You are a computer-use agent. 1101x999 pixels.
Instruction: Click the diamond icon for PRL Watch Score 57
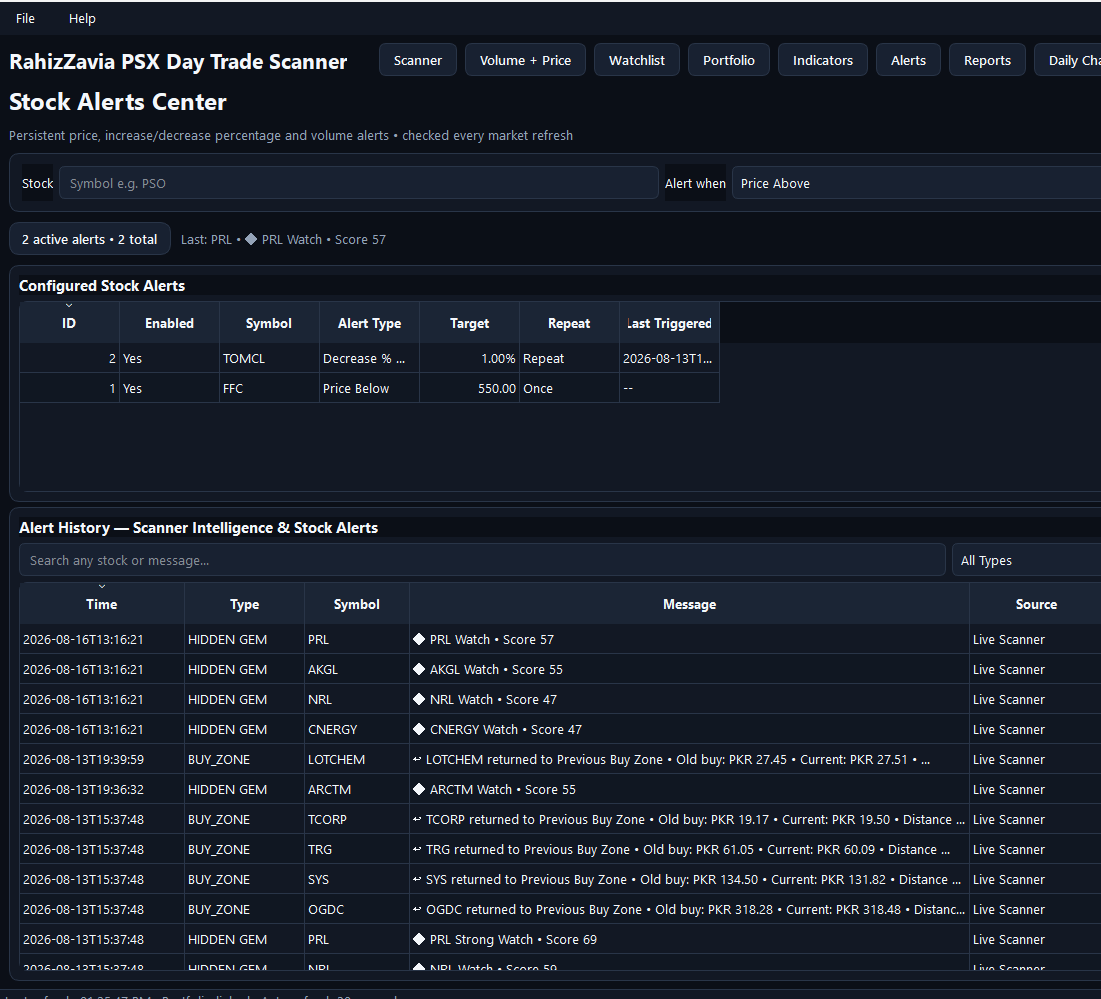pyautogui.click(x=419, y=640)
